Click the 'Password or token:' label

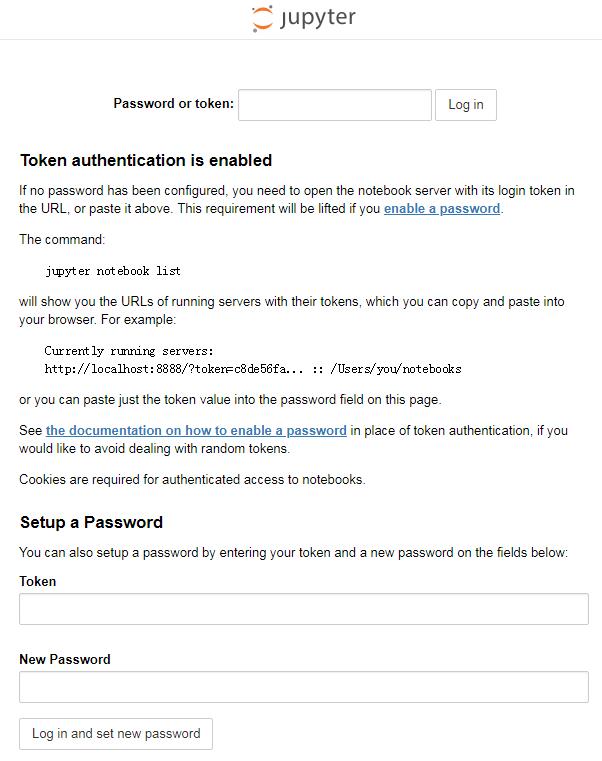[173, 104]
